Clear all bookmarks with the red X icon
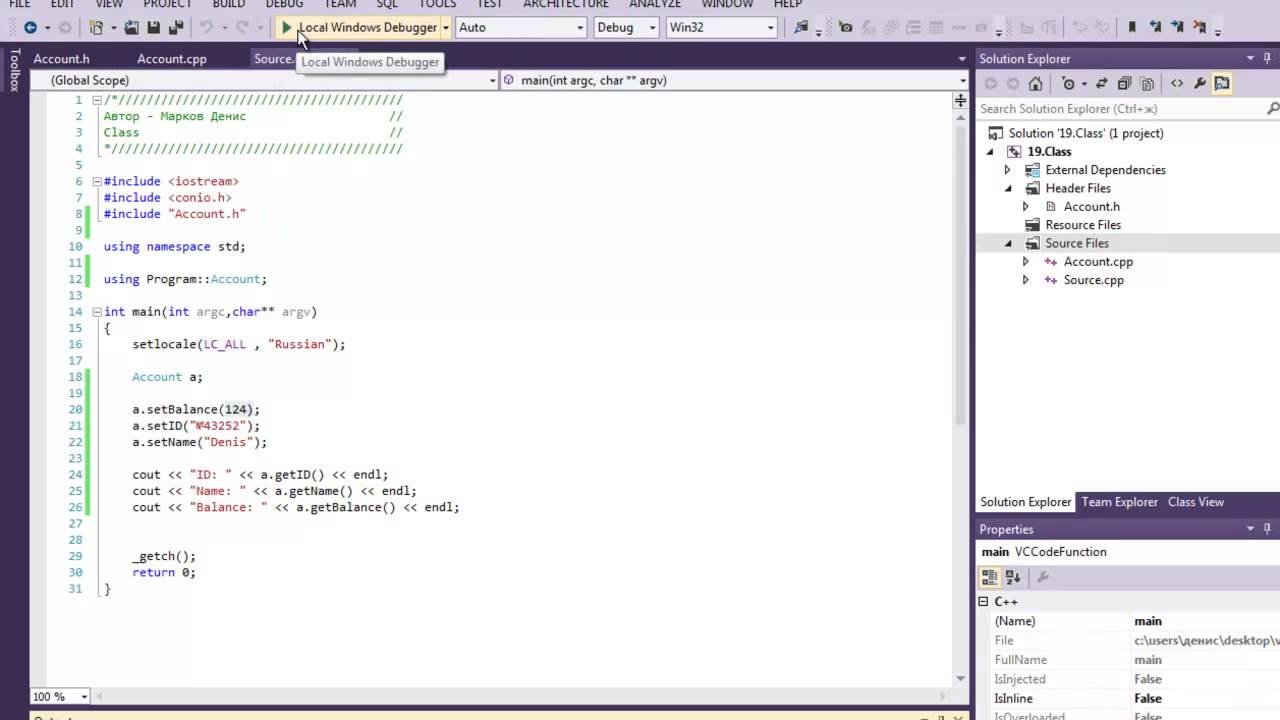The height and width of the screenshot is (720, 1280). 1200,28
